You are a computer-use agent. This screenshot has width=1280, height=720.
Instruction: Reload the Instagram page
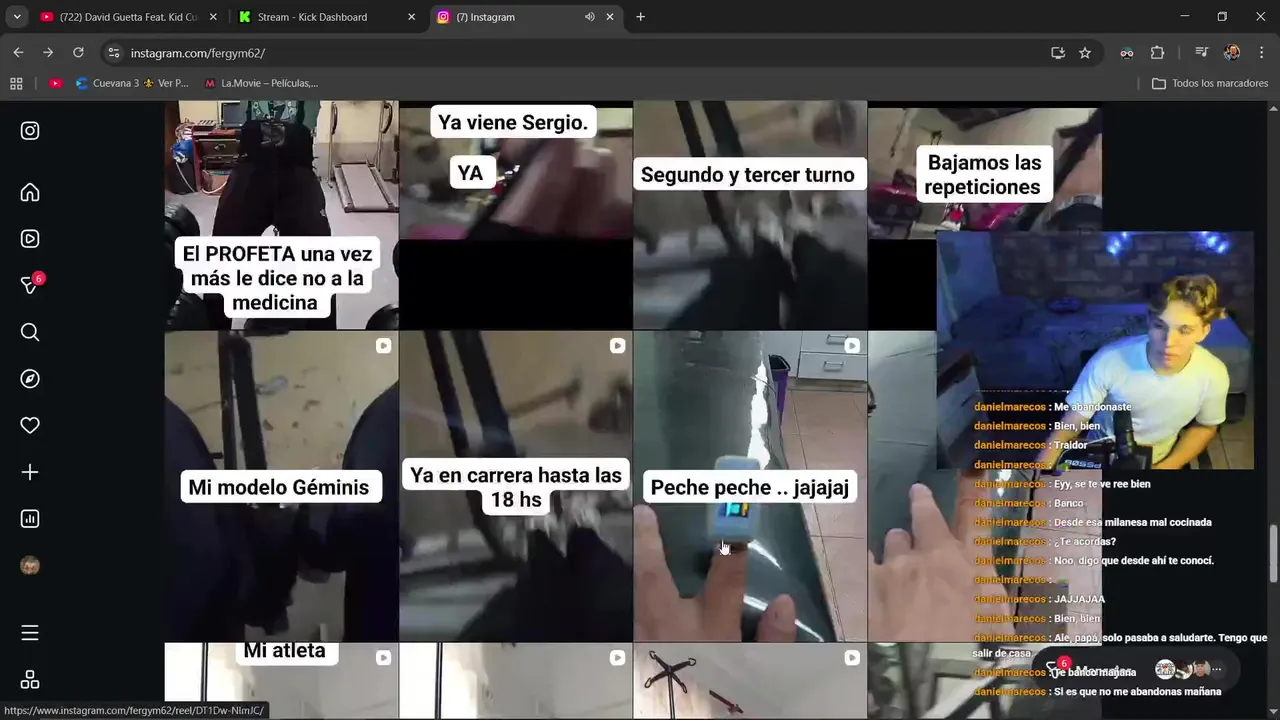pos(78,53)
